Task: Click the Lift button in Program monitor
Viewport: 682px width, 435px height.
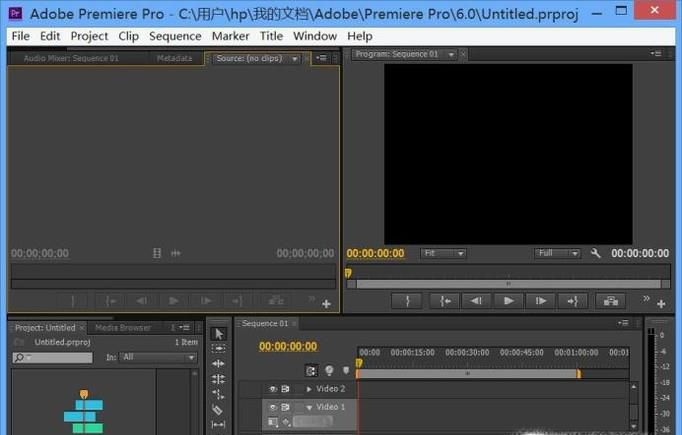Action: (x=611, y=301)
